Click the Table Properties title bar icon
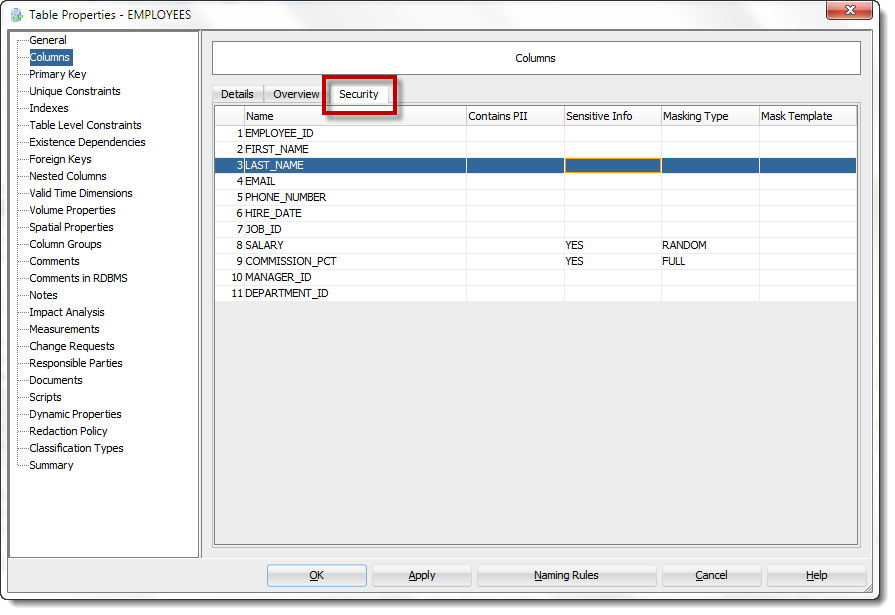 click(x=17, y=15)
